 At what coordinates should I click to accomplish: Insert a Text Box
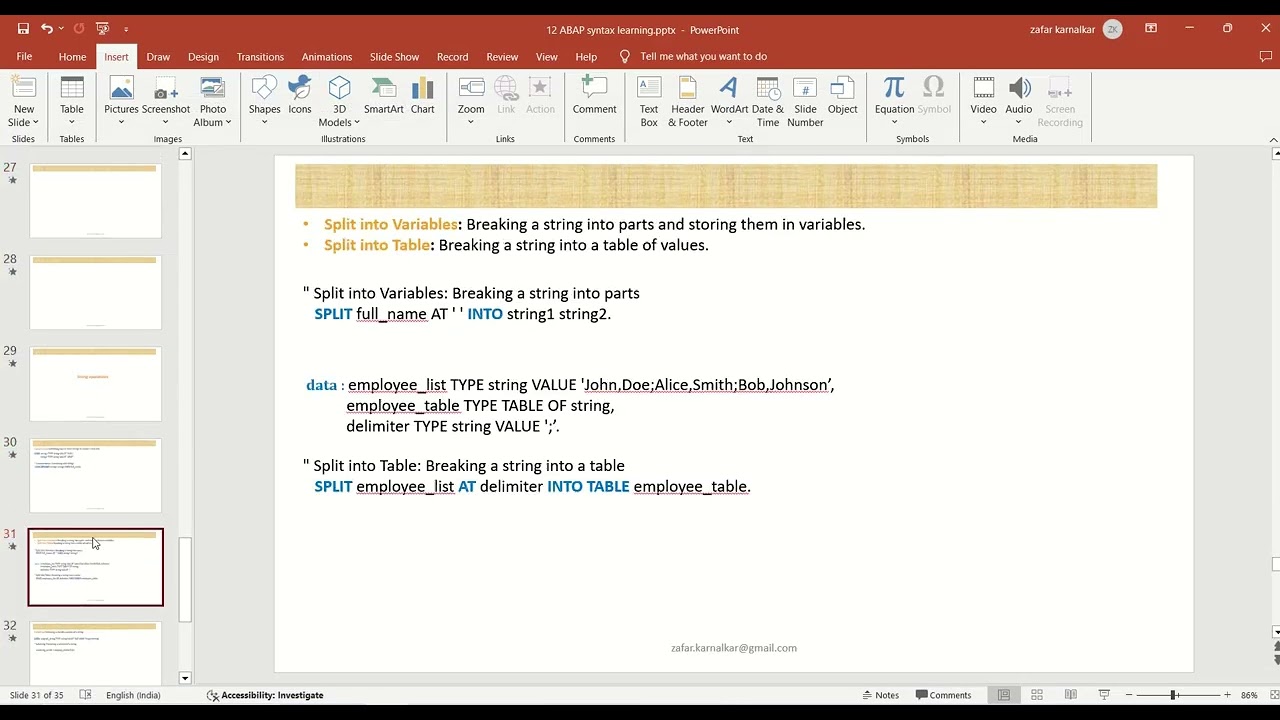pyautogui.click(x=649, y=102)
